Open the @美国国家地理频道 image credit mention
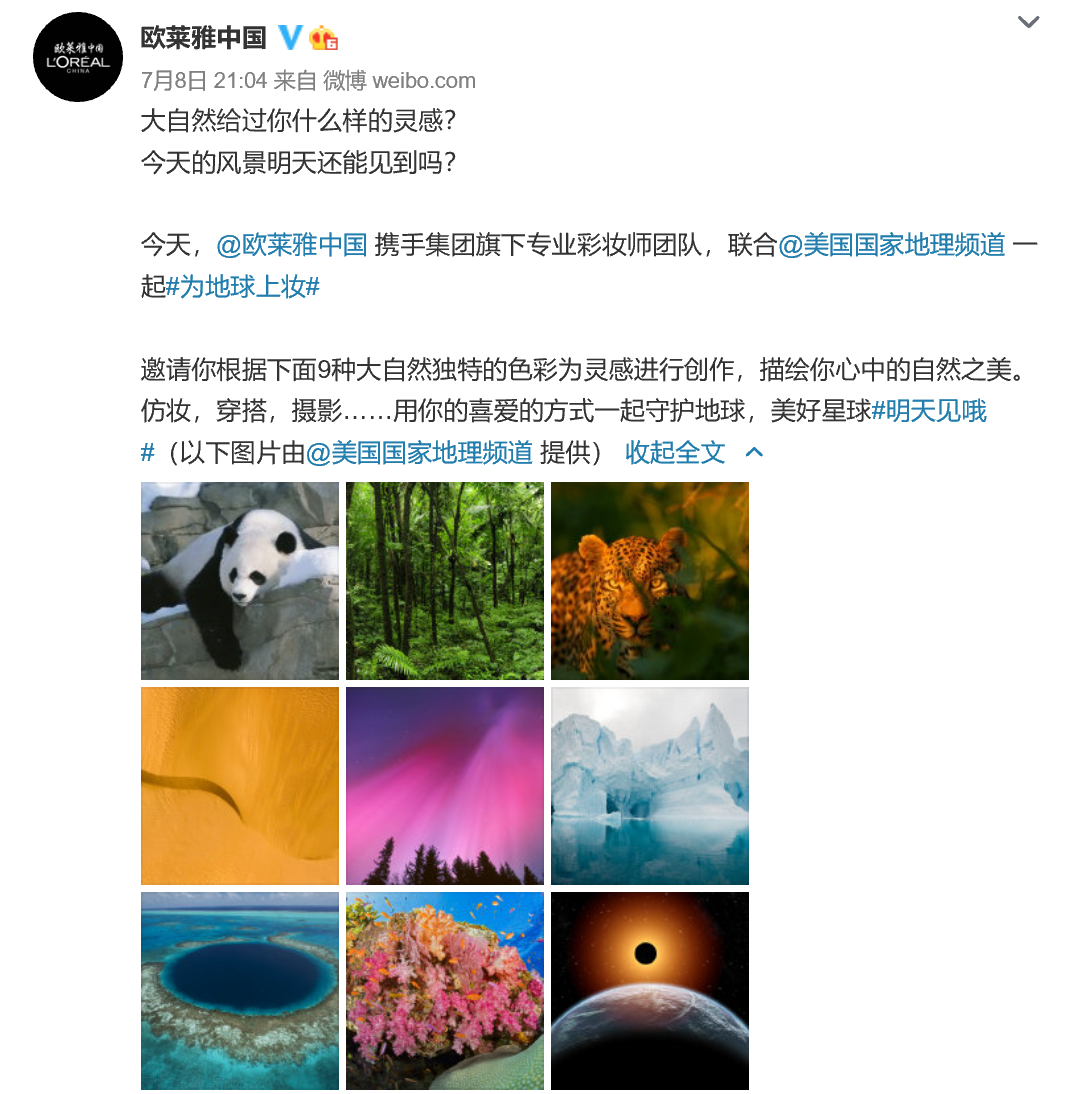 pos(419,452)
